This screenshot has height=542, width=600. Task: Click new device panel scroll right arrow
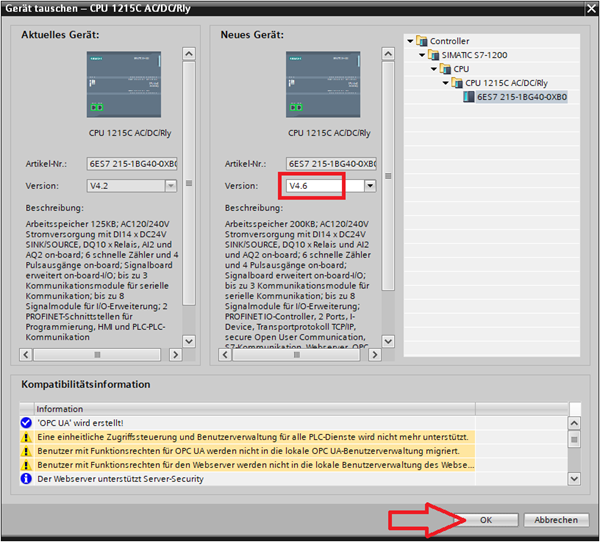(x=375, y=354)
